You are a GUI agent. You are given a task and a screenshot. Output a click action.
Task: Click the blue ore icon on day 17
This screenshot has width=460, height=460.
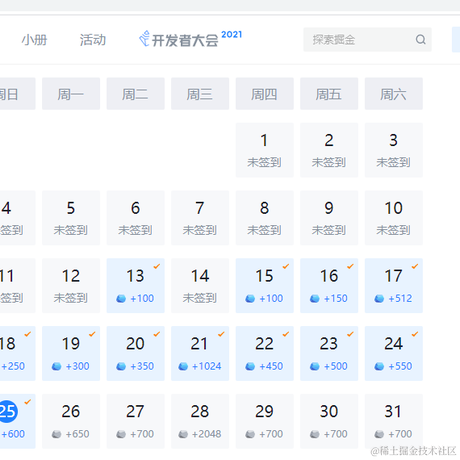click(x=379, y=298)
